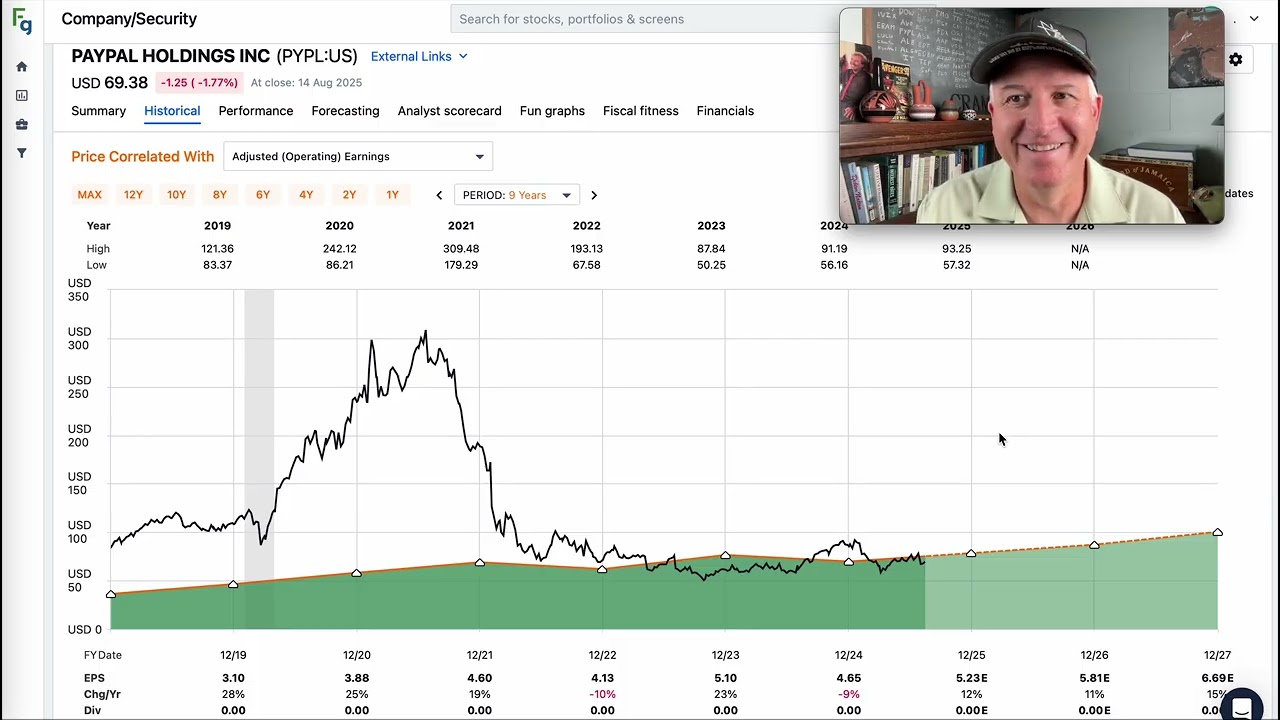Click the At close: 14 Aug 2025 text
This screenshot has width=1280, height=720.
point(306,83)
